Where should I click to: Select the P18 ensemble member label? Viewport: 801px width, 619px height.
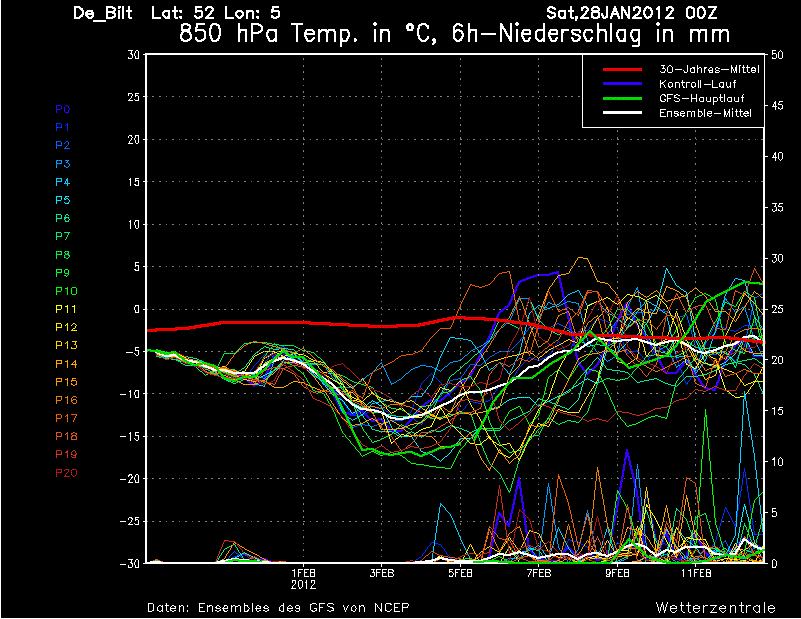[66, 437]
